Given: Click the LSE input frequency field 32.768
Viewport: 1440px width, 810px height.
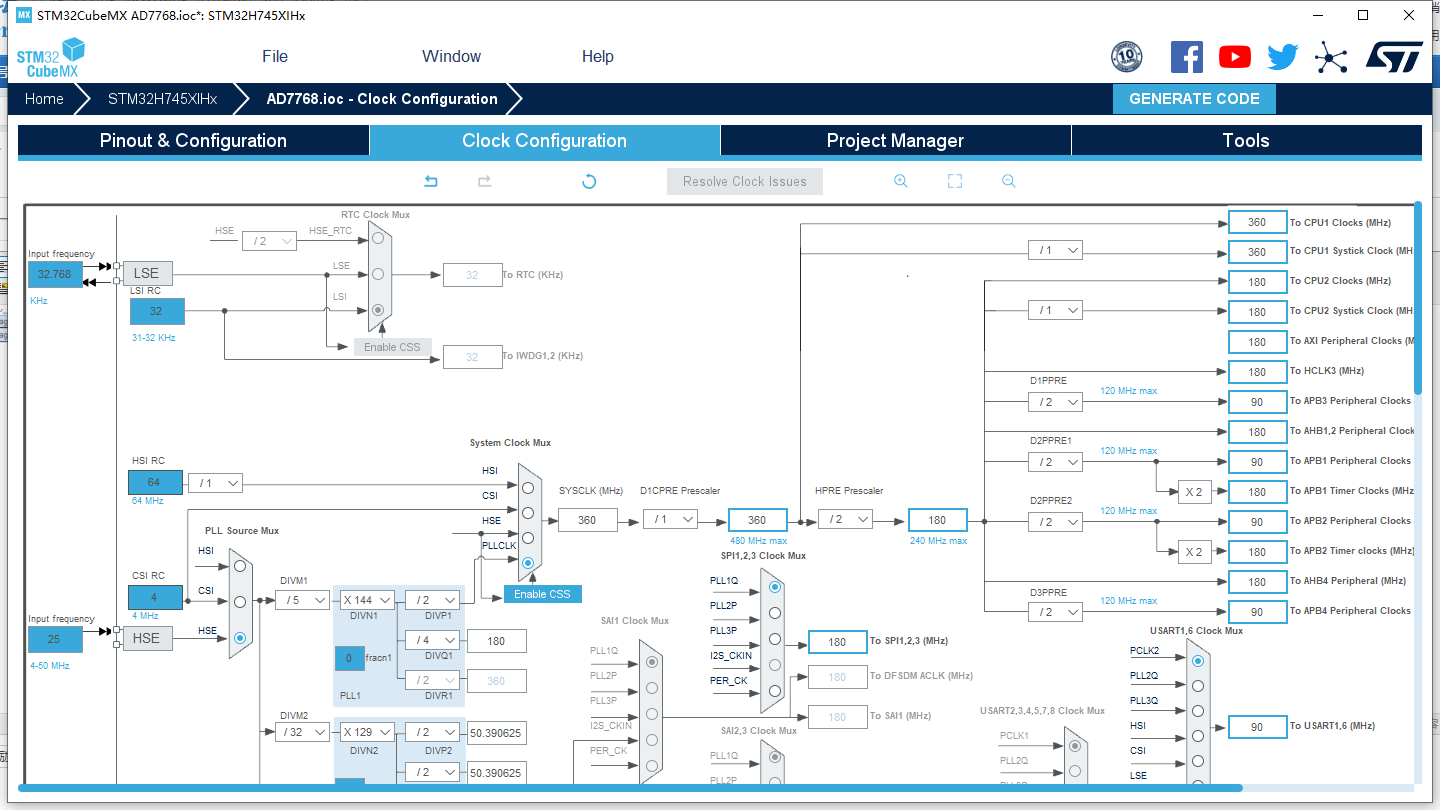Looking at the screenshot, I should (55, 274).
